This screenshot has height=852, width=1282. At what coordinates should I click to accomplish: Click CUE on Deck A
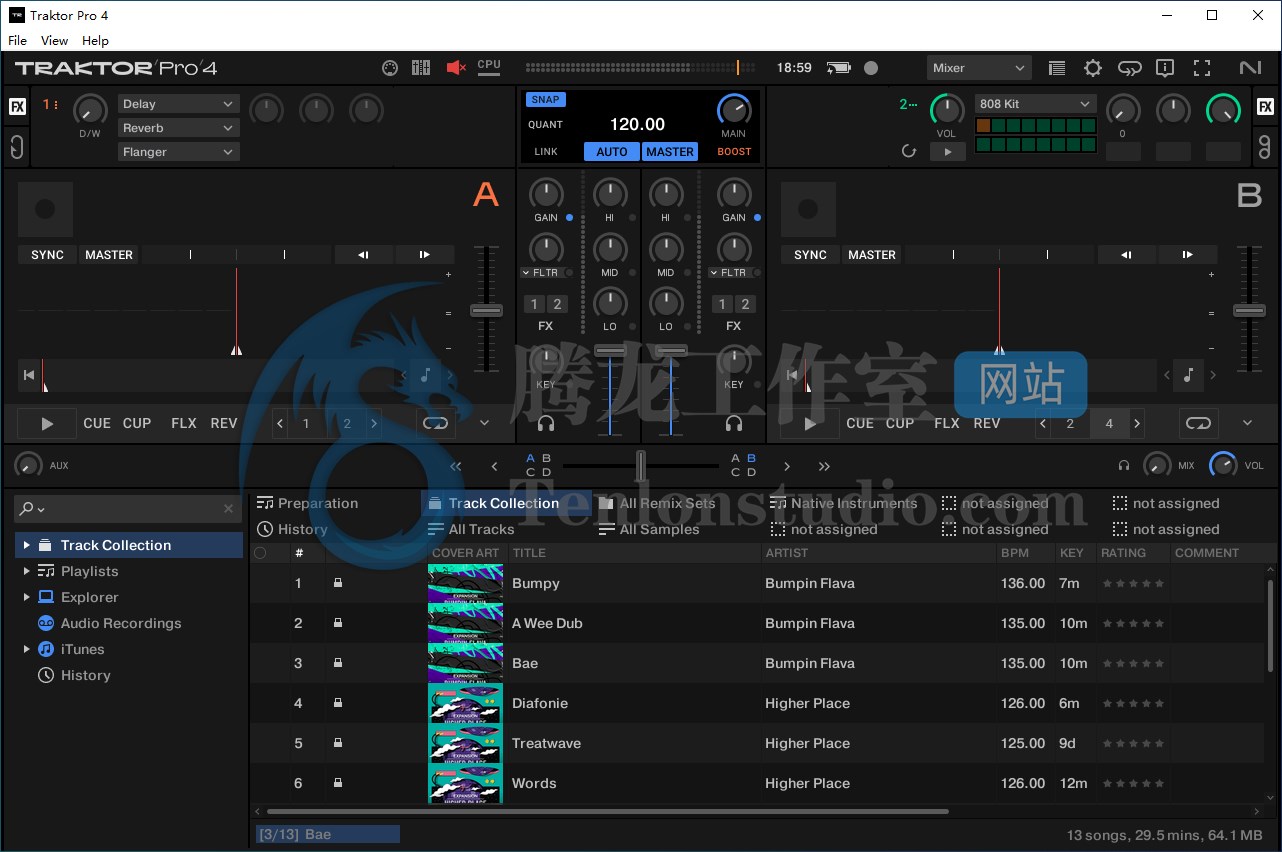tap(97, 423)
